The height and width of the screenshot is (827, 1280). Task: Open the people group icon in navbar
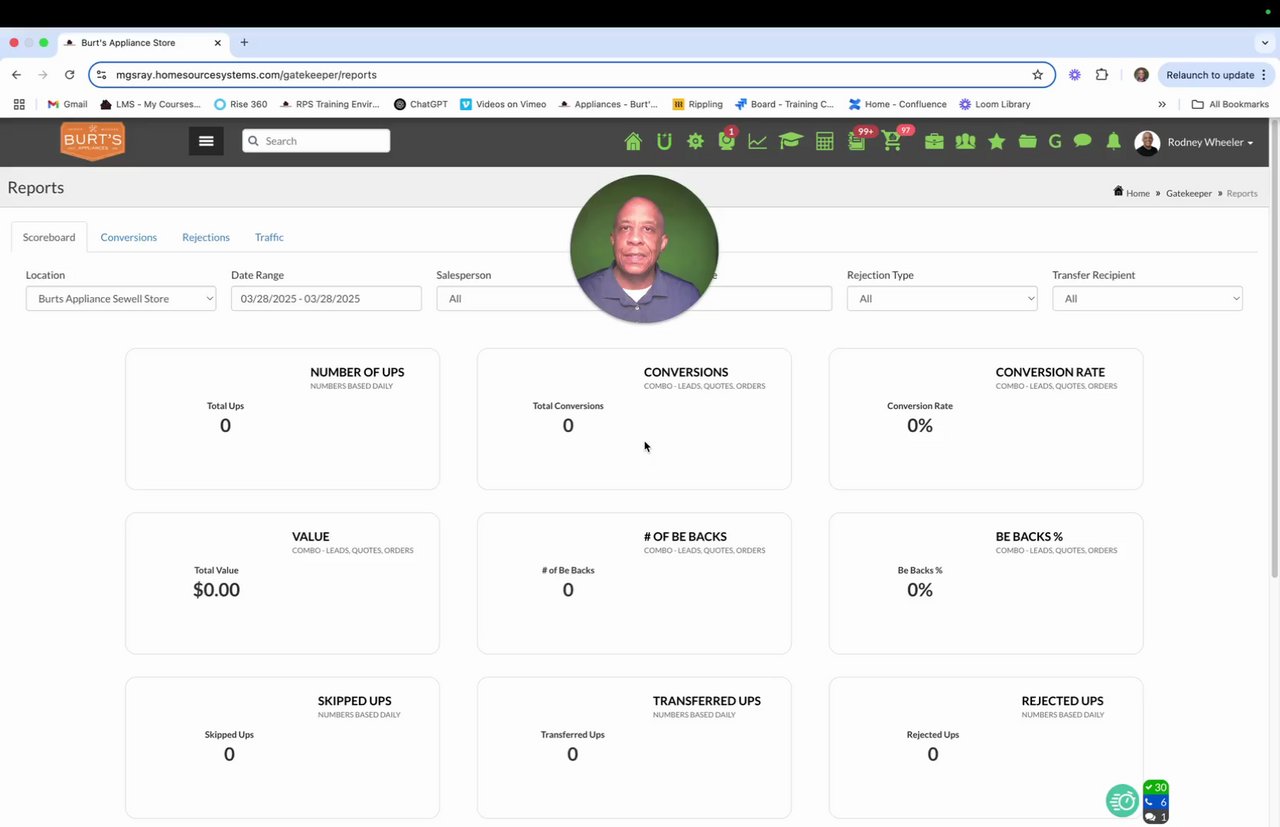pyautogui.click(x=965, y=142)
